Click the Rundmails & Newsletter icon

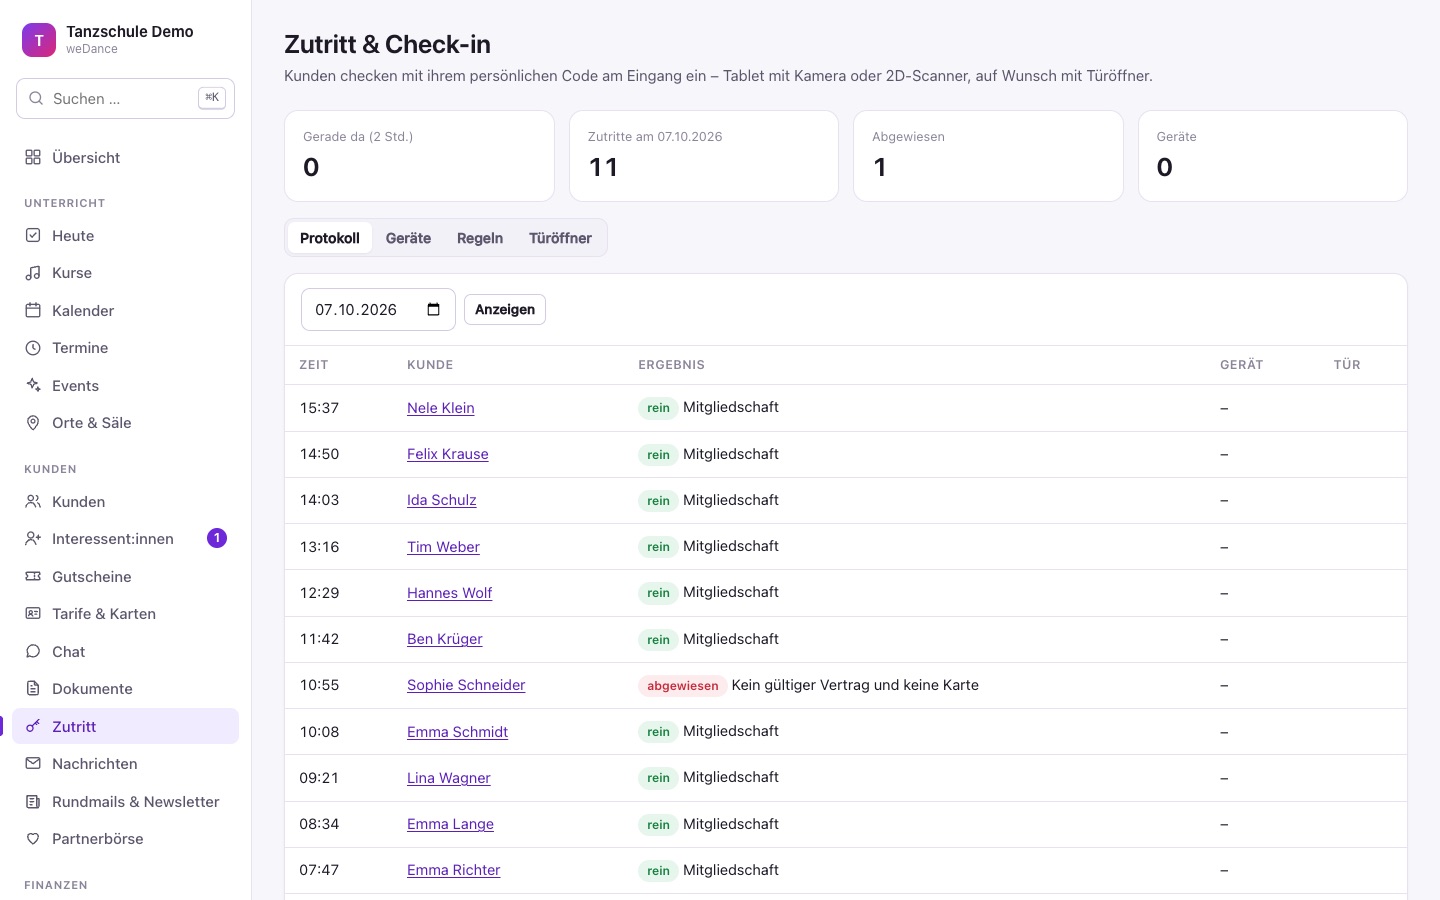pyautogui.click(x=33, y=801)
